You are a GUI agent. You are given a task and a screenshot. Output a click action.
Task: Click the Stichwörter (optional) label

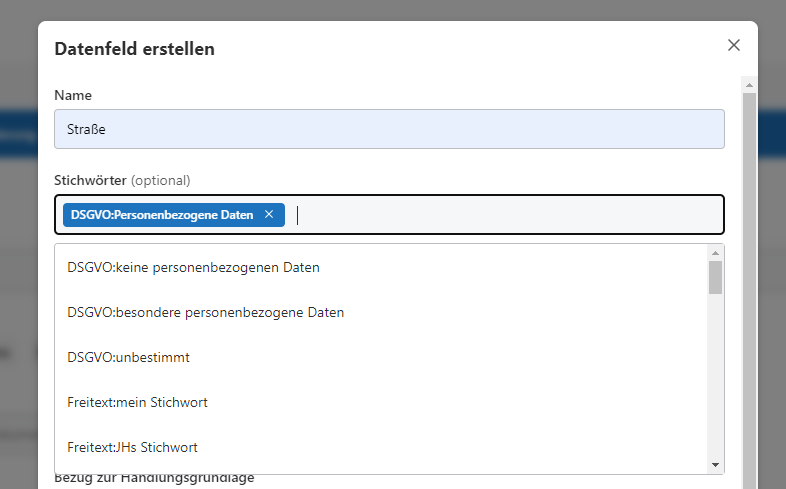coord(122,180)
